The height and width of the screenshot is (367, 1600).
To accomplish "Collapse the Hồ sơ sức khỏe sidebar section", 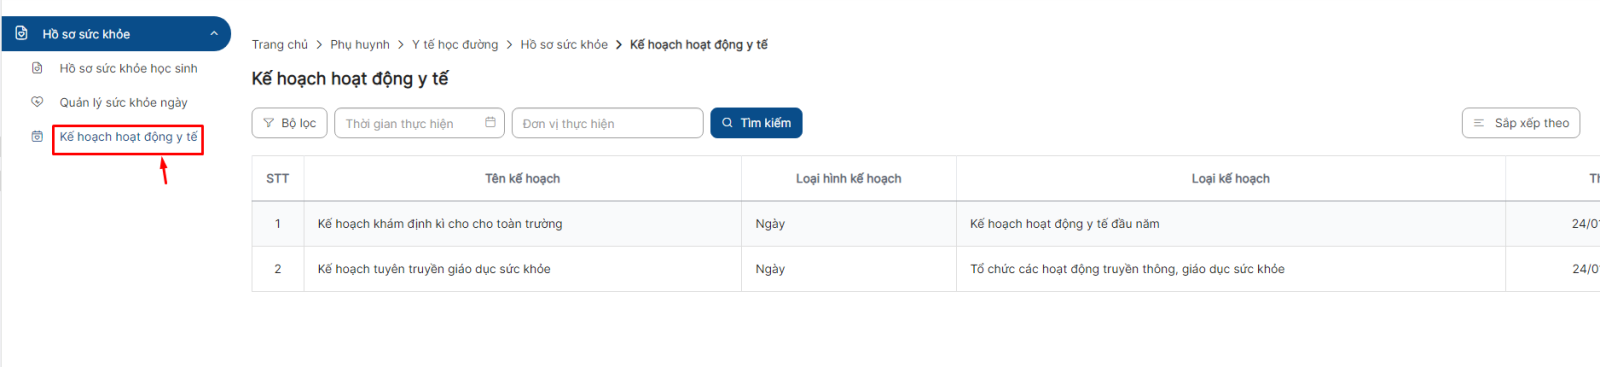I will (214, 33).
